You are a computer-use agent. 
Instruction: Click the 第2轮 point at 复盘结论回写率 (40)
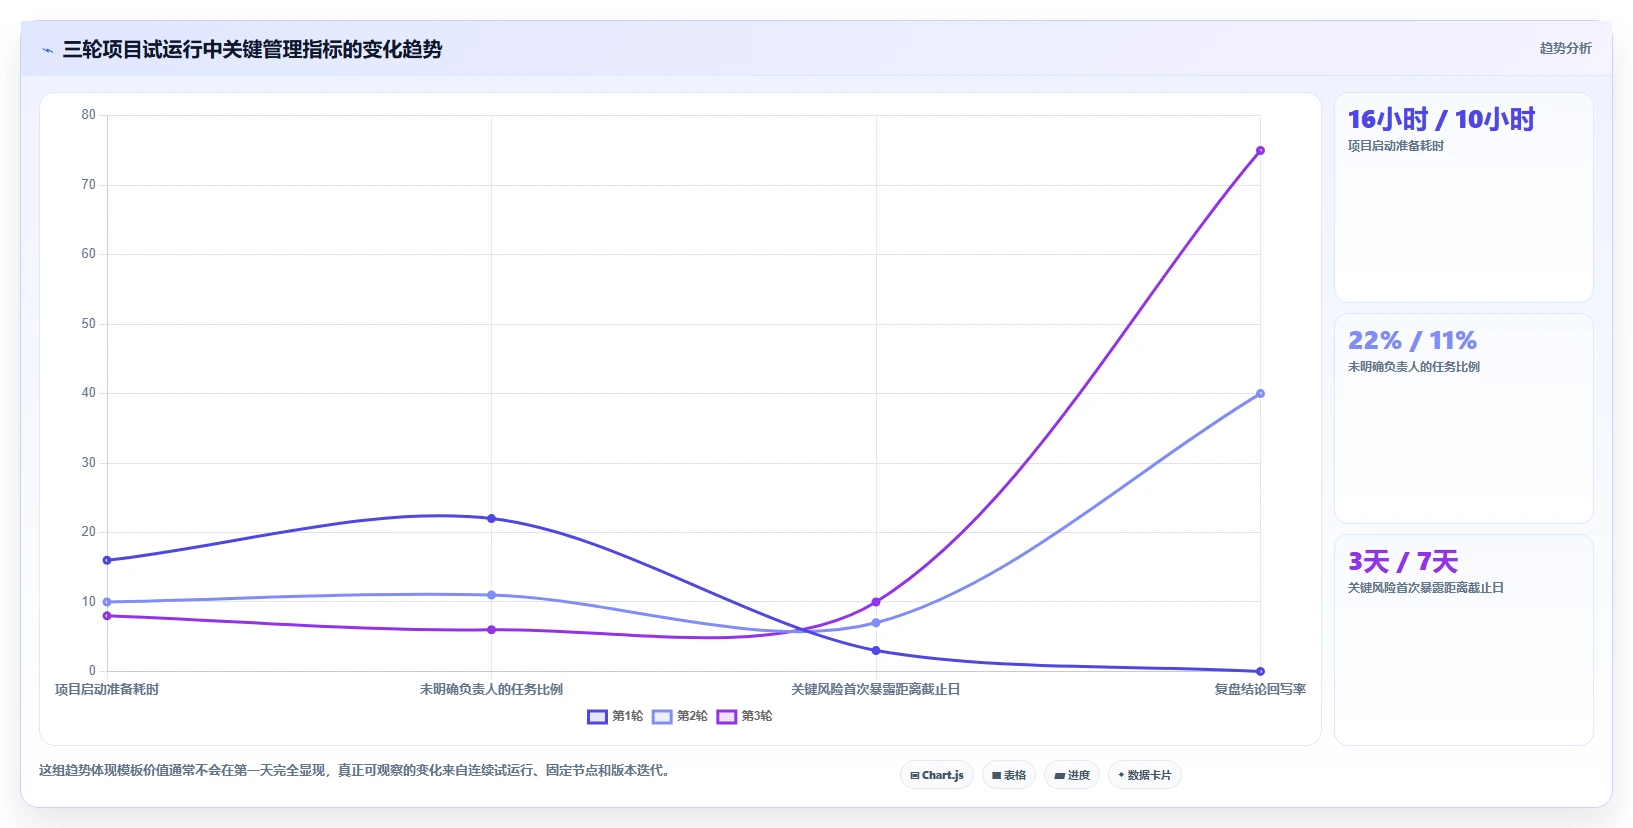tap(1260, 394)
